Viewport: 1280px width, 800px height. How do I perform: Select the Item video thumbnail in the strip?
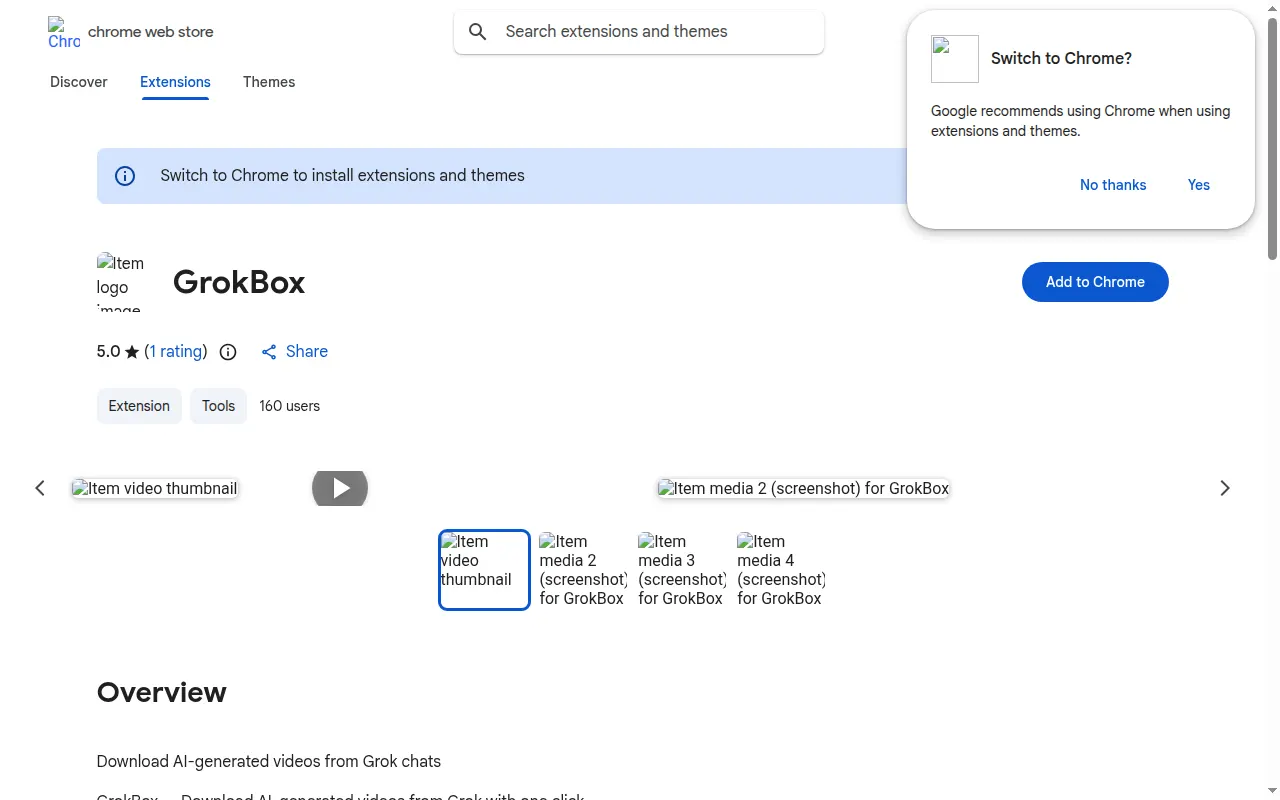(x=484, y=570)
